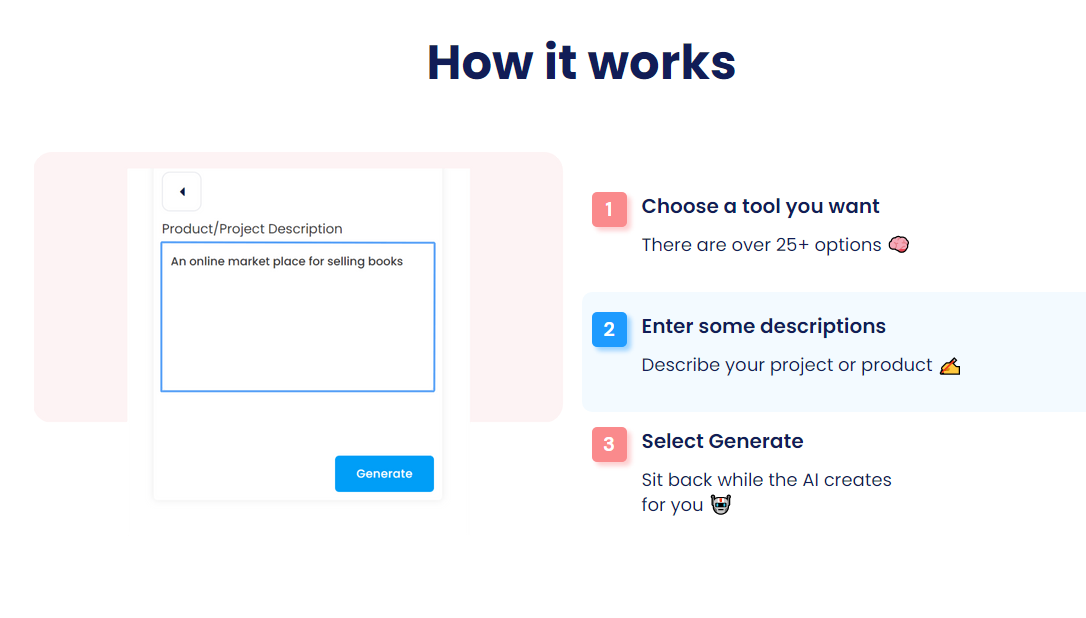Viewport: 1086px width, 618px height.
Task: Click the blue number 2 step badge
Action: coord(609,330)
